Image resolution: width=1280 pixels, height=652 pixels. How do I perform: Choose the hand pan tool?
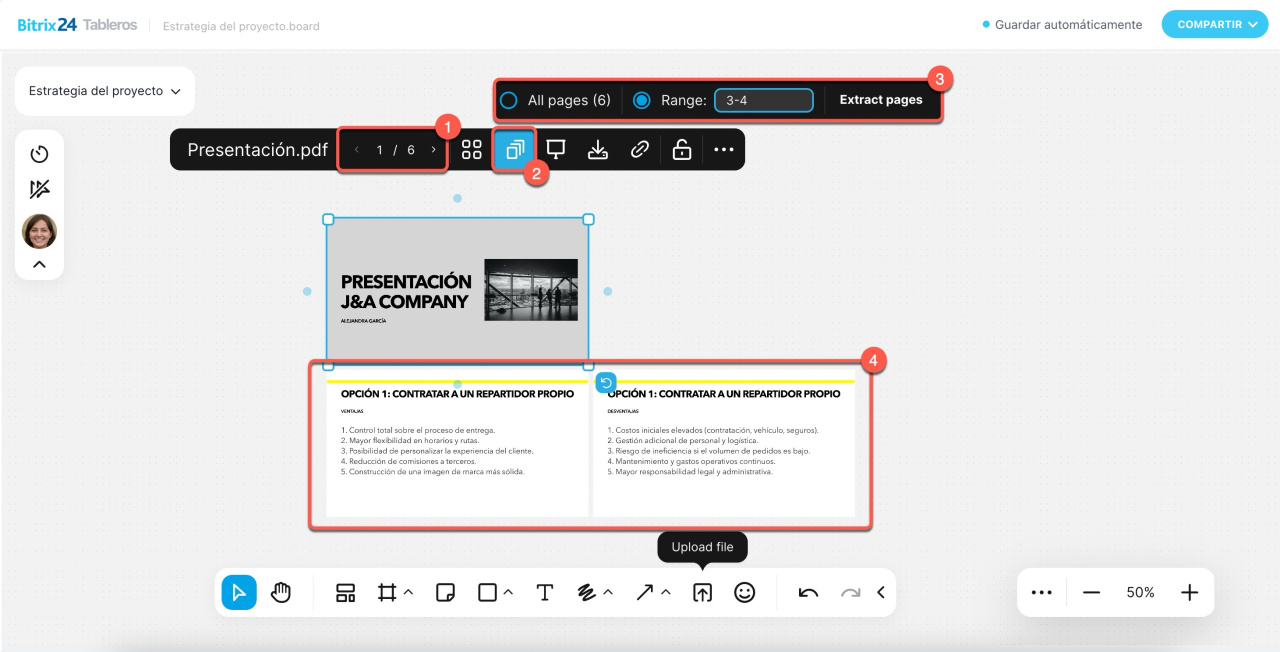pos(281,593)
